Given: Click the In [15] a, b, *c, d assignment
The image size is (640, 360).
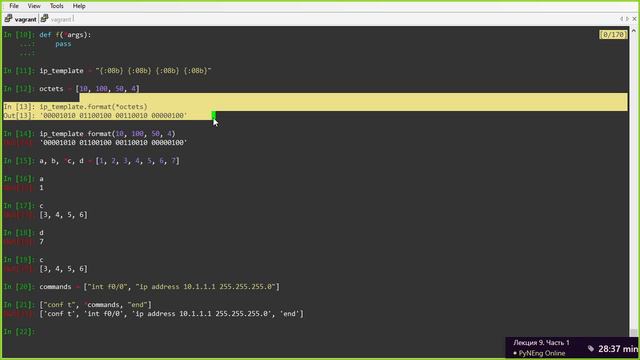Looking at the screenshot, I should click(91, 161).
